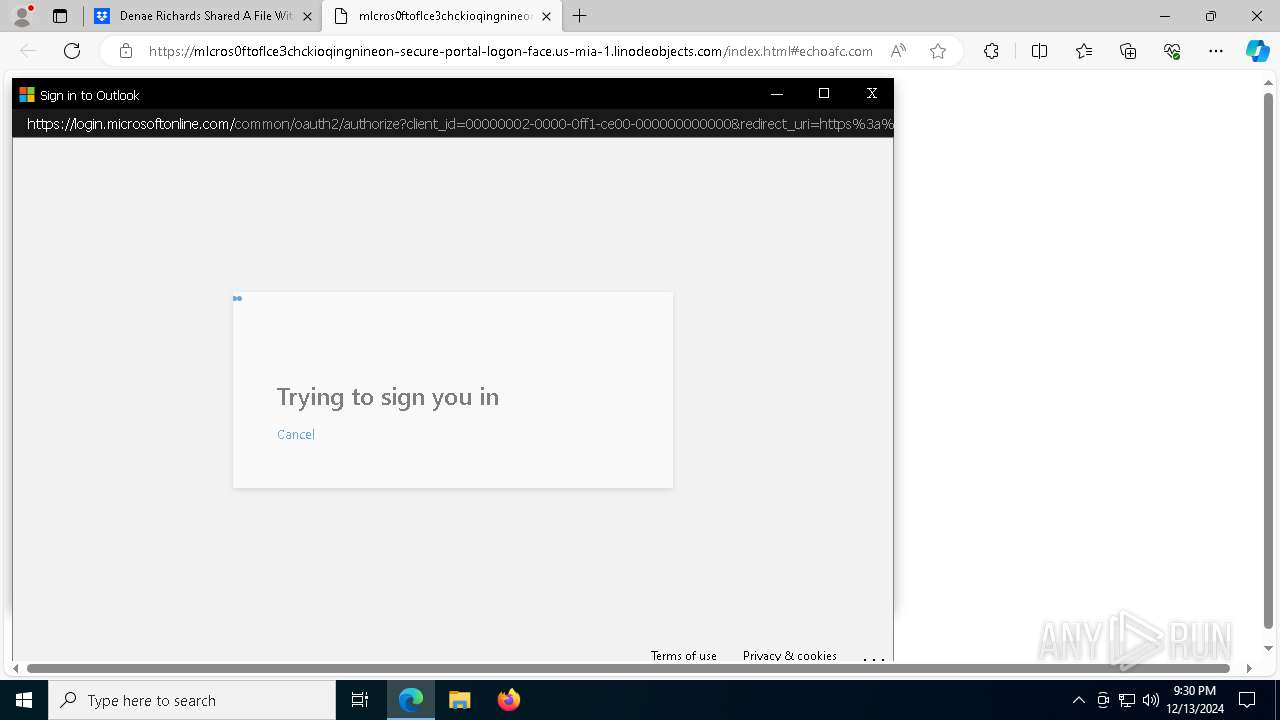1280x720 pixels.
Task: Open the Extensions menu
Action: pos(991,51)
